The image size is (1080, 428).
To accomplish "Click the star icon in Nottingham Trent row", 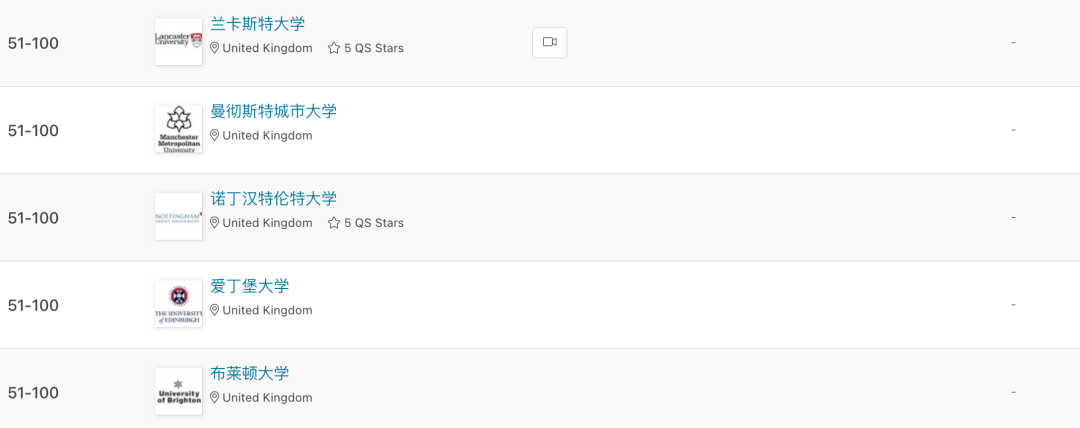I will click(334, 223).
